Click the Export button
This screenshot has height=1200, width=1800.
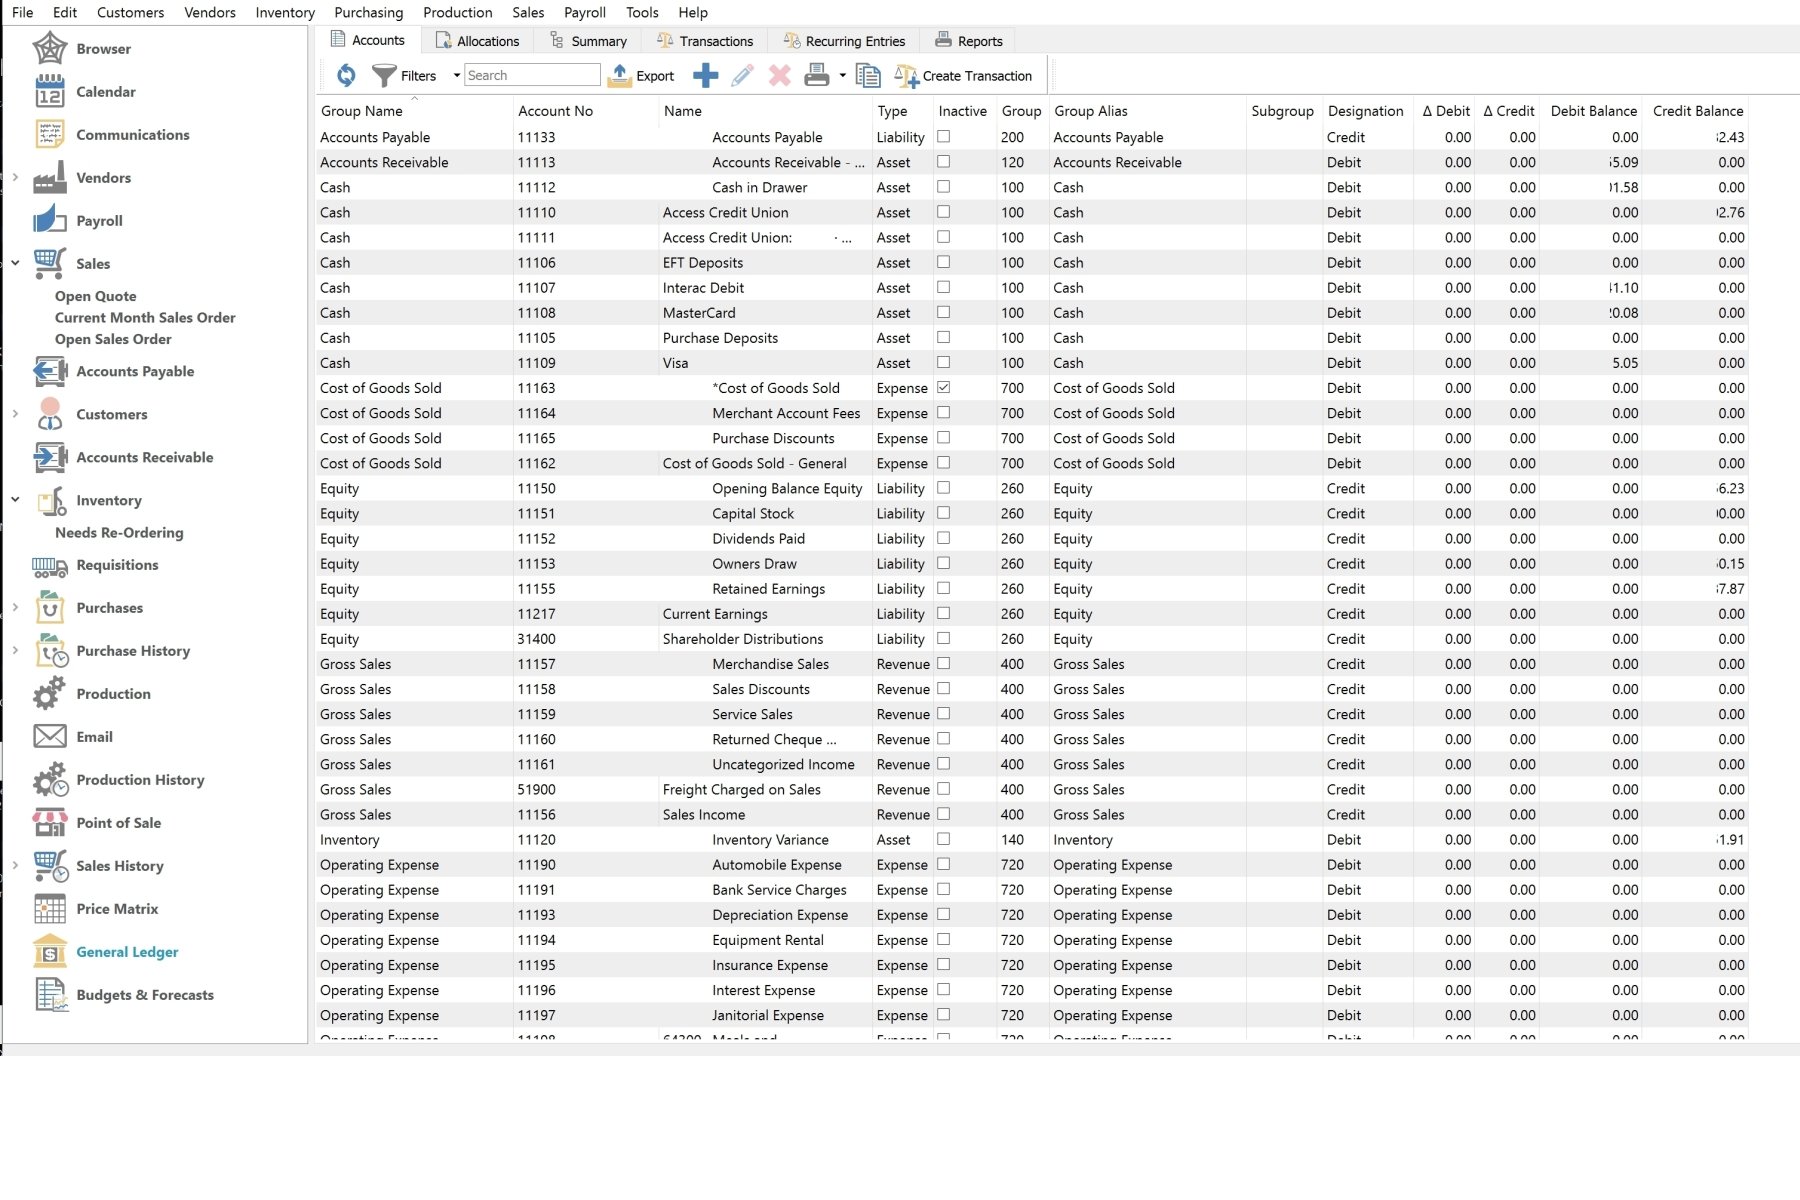641,75
